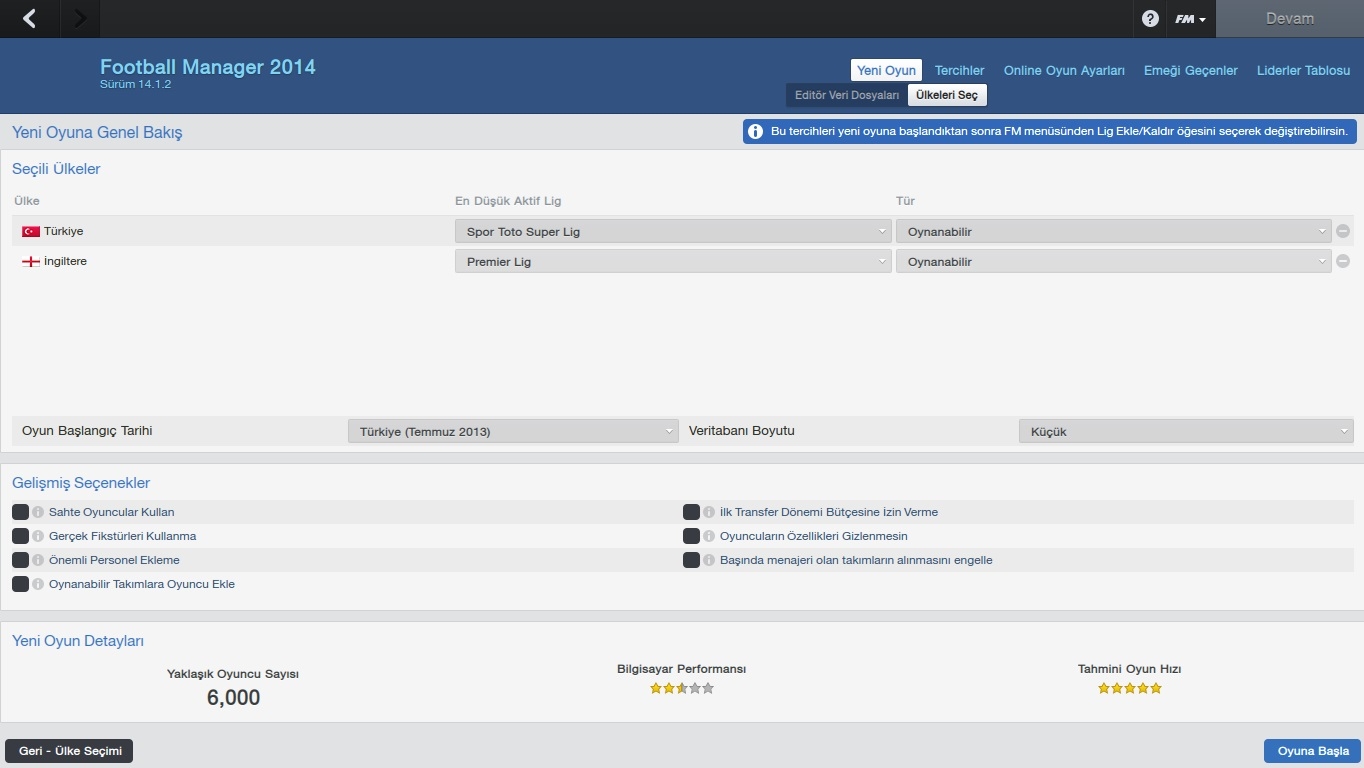Open the help question mark icon
This screenshot has height=768, width=1364.
tap(1150, 19)
